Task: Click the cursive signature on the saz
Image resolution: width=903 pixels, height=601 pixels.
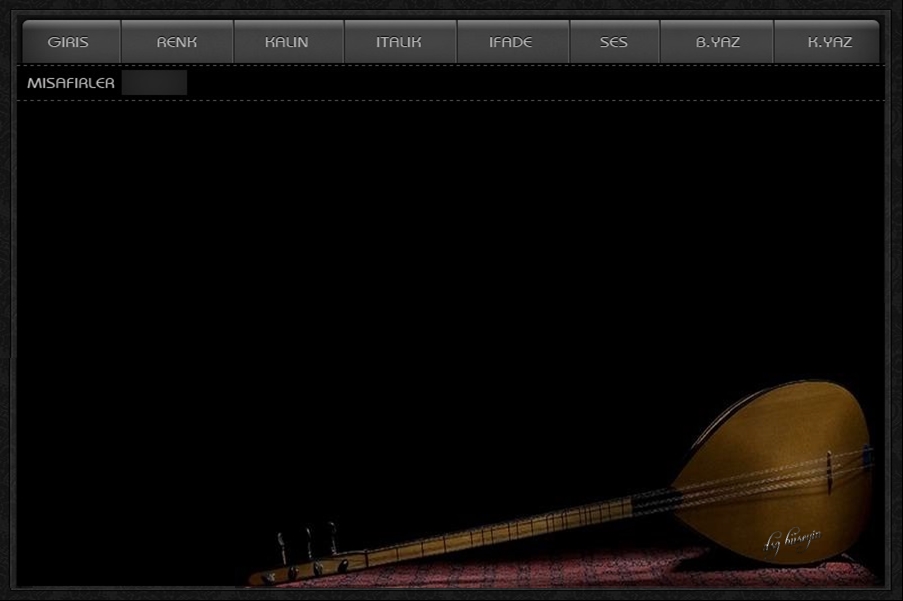Action: (793, 541)
